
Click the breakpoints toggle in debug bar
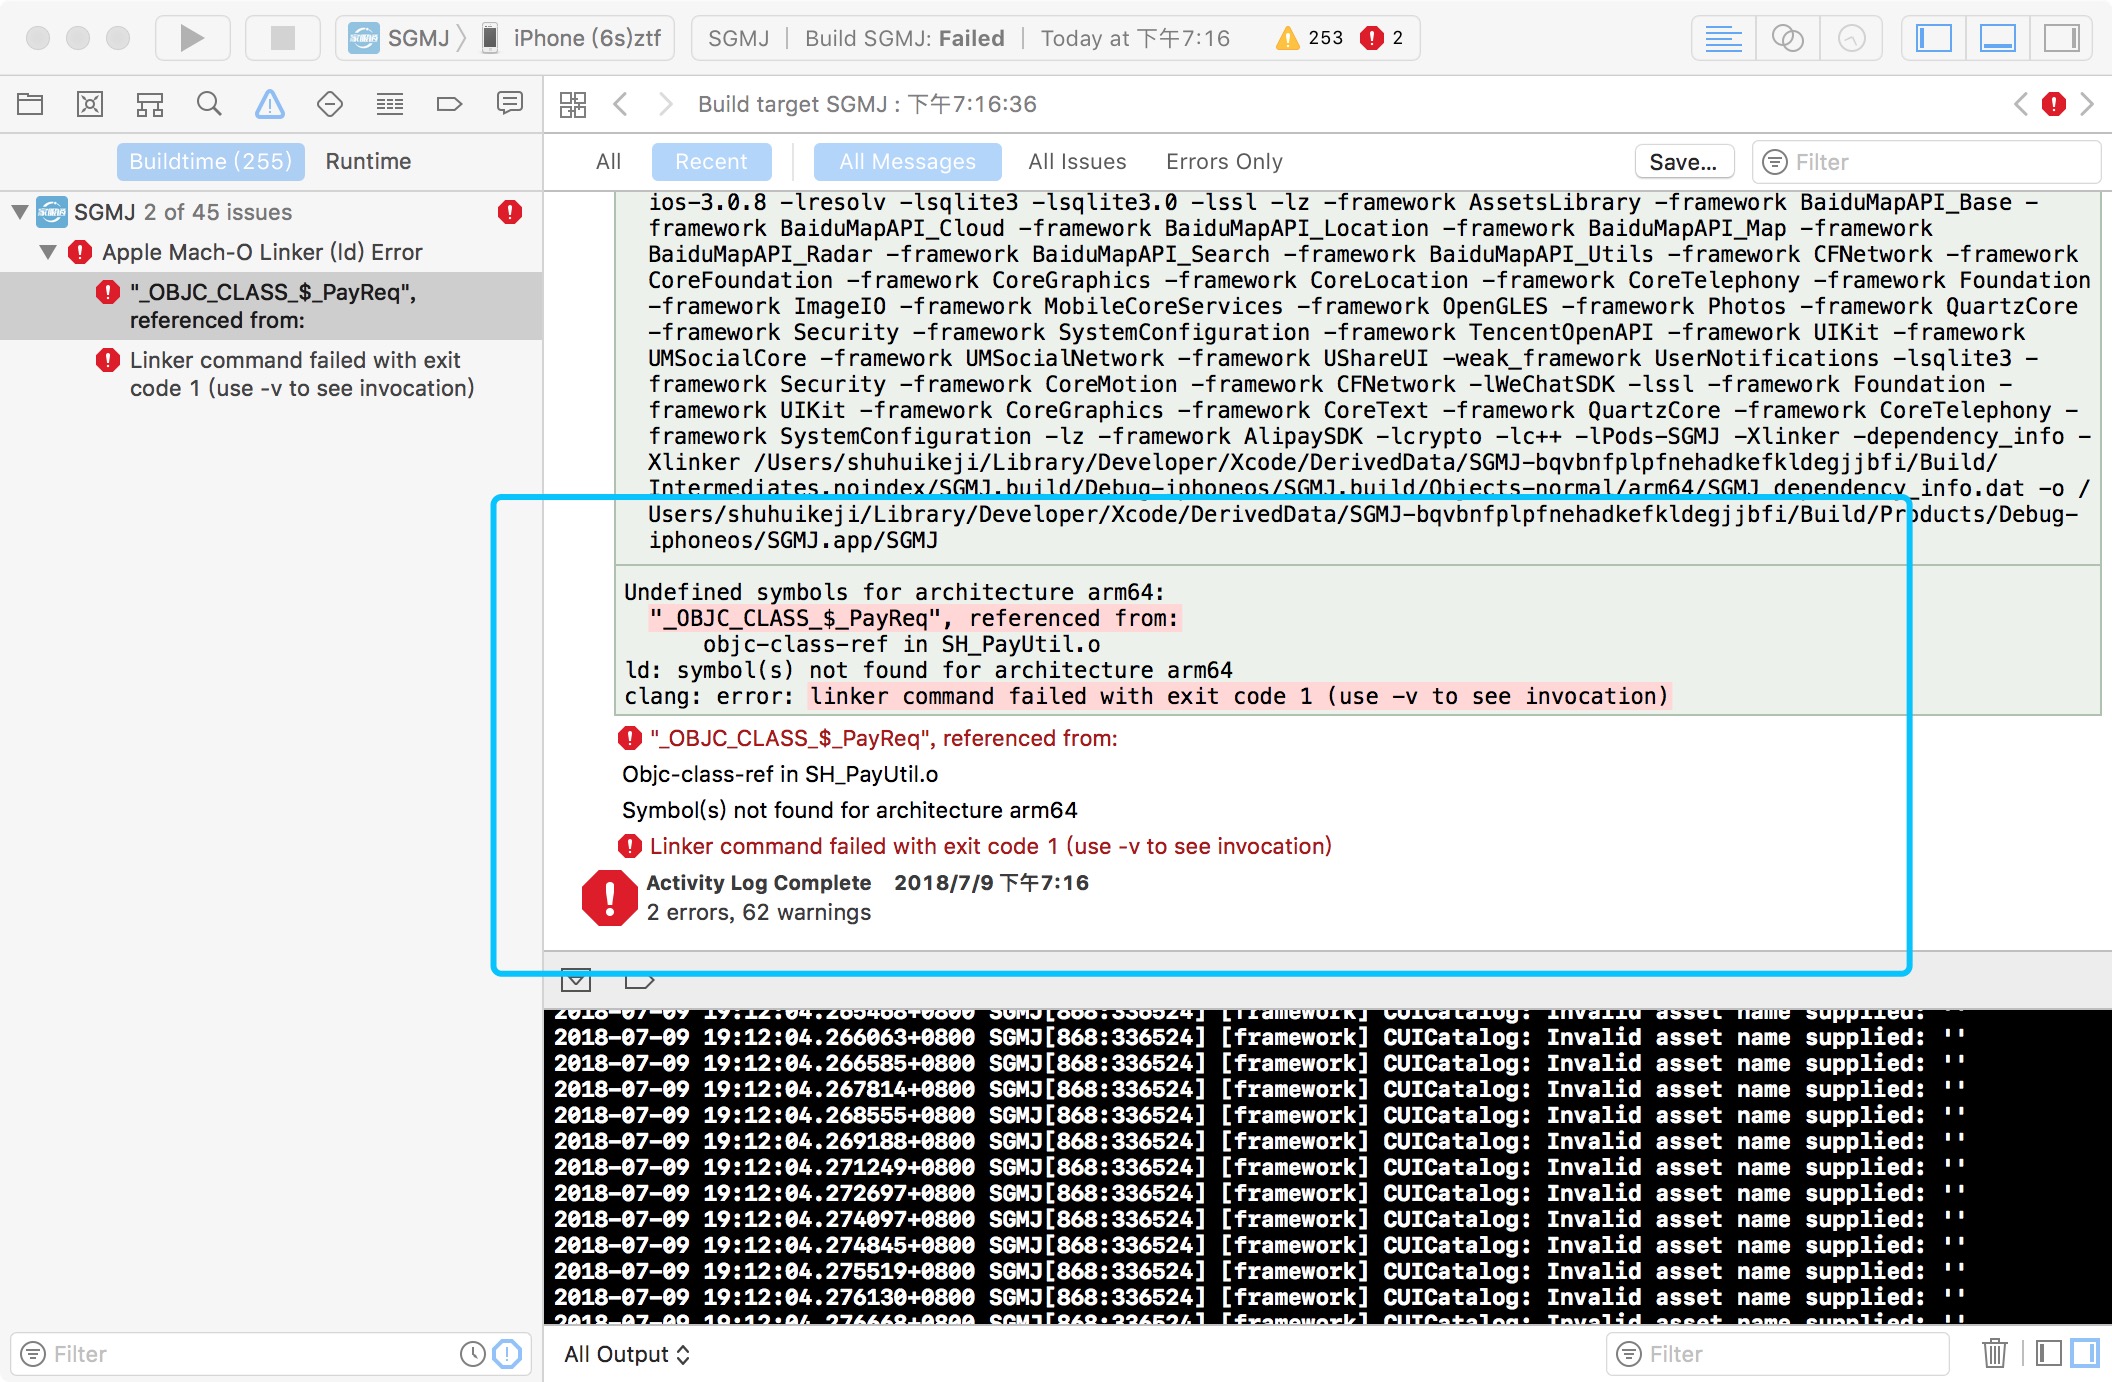(638, 980)
